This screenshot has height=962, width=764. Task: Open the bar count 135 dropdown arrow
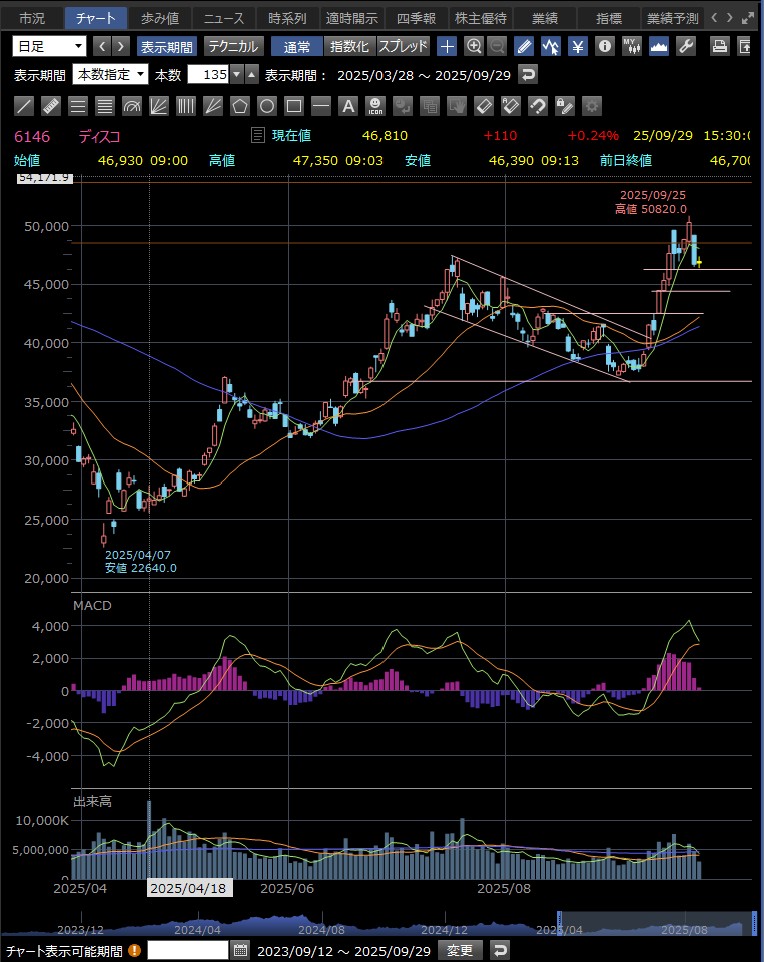coord(236,74)
